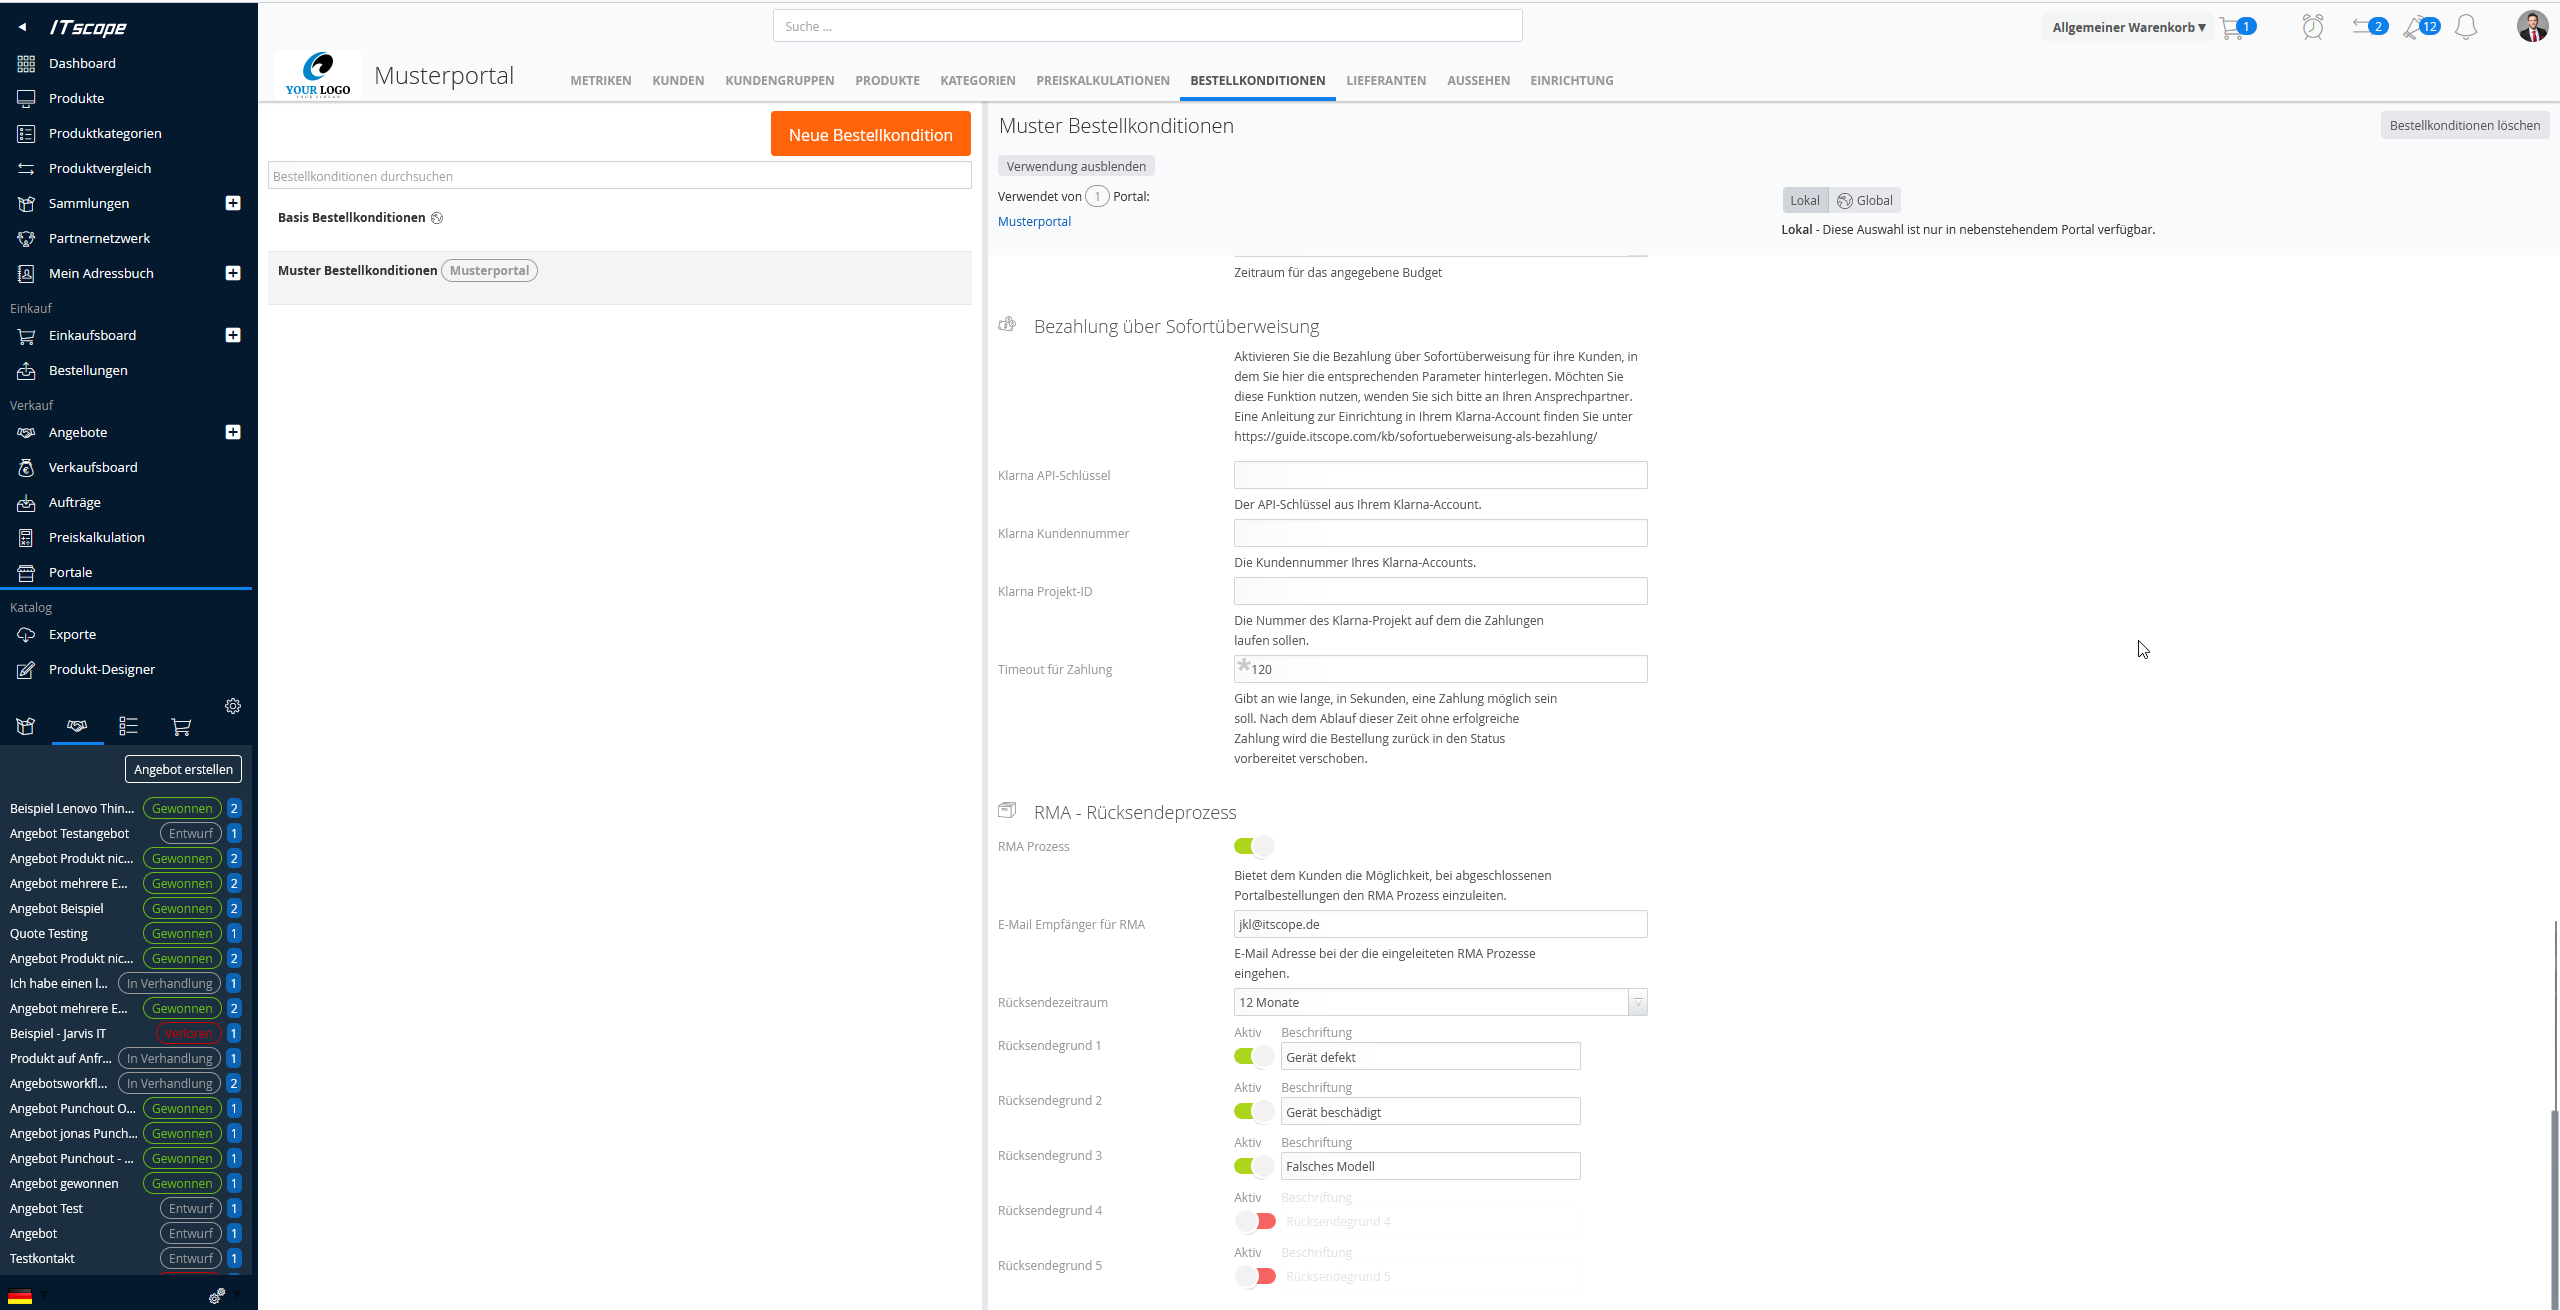Expand Mein Adressbuch plus button

233,273
